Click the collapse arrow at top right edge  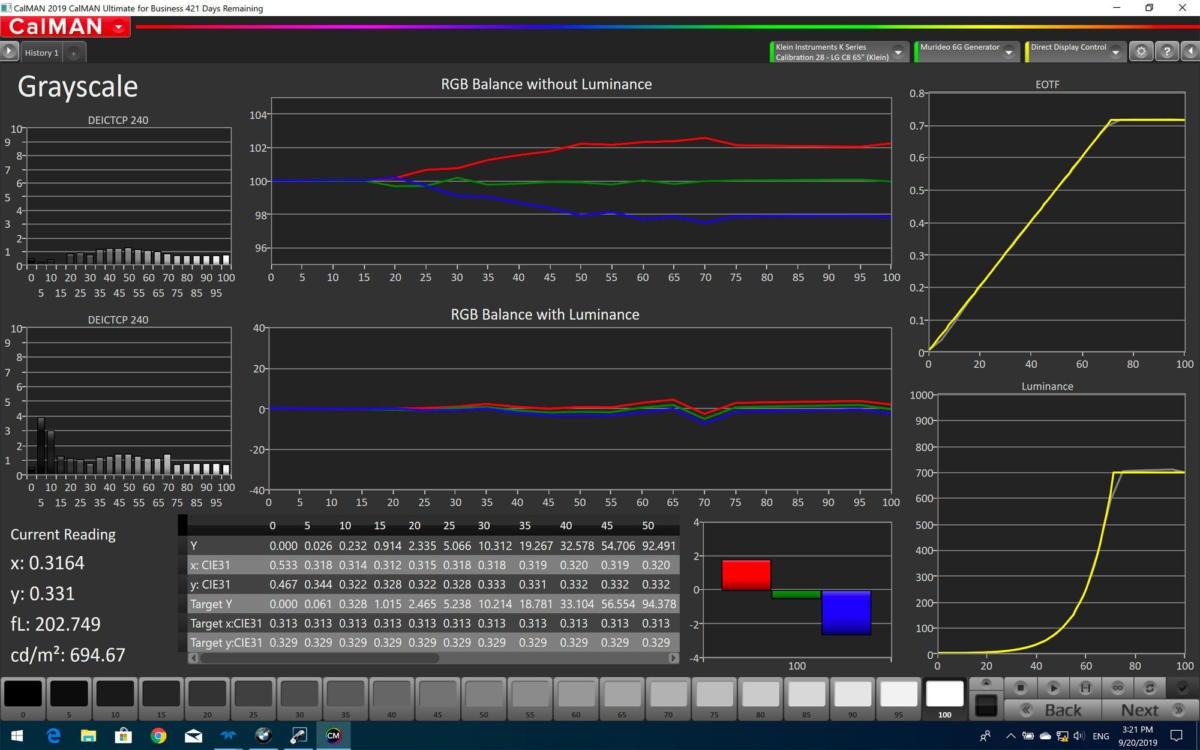pos(1190,52)
